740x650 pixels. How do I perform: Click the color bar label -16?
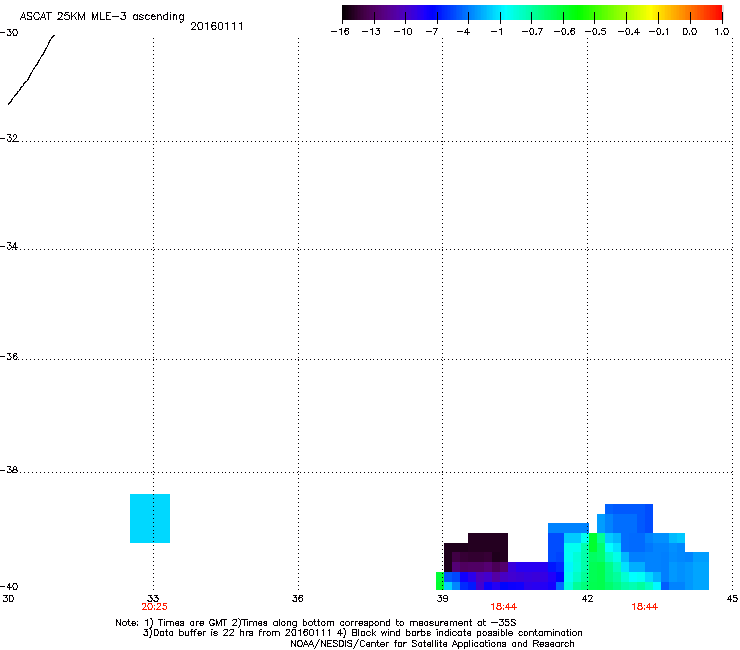[340, 32]
